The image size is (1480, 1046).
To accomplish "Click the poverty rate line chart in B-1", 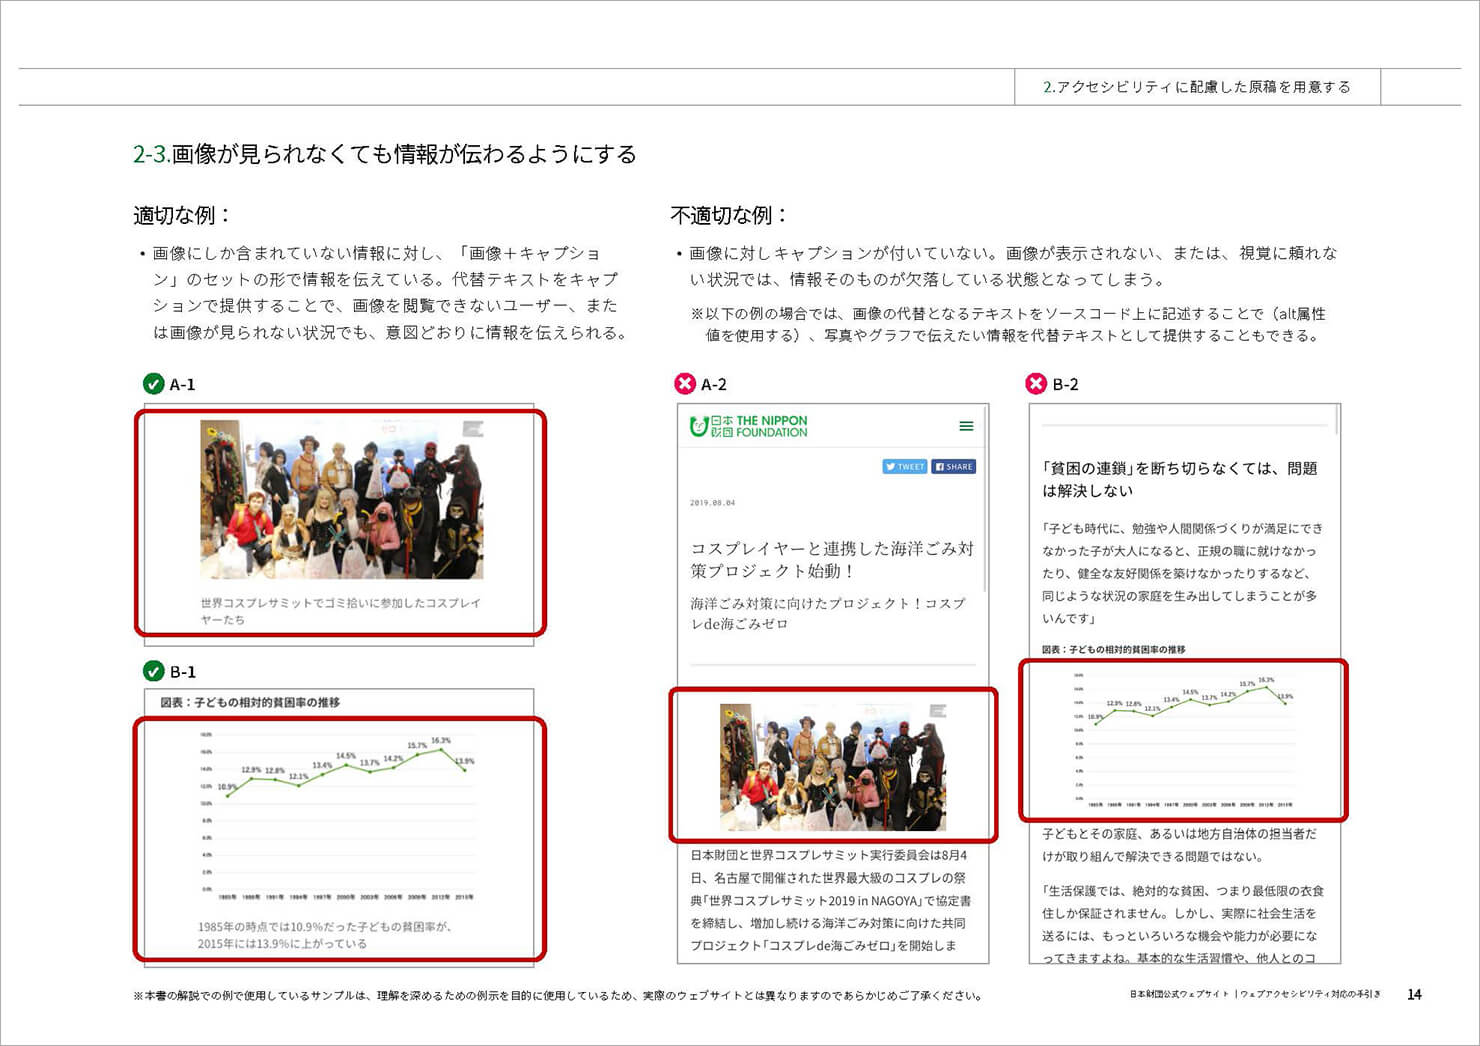I will pos(338,817).
